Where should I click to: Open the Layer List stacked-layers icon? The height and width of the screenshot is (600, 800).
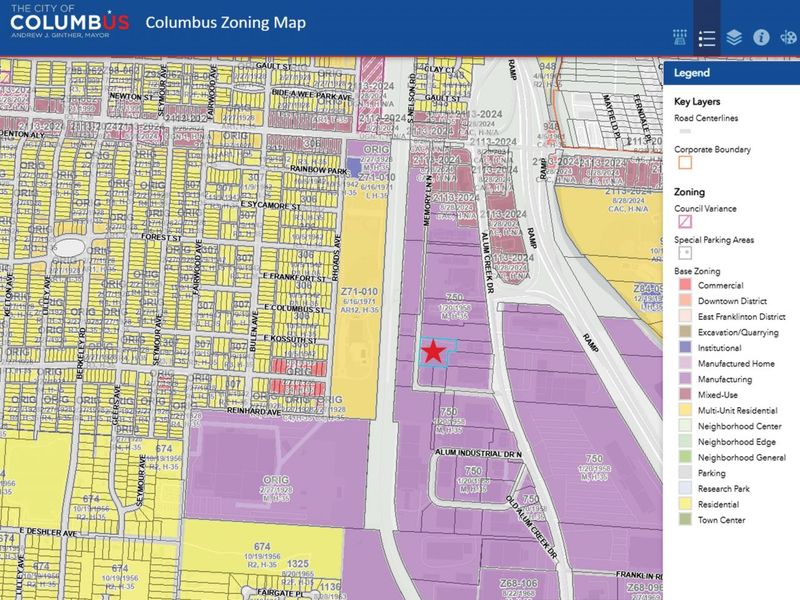734,38
